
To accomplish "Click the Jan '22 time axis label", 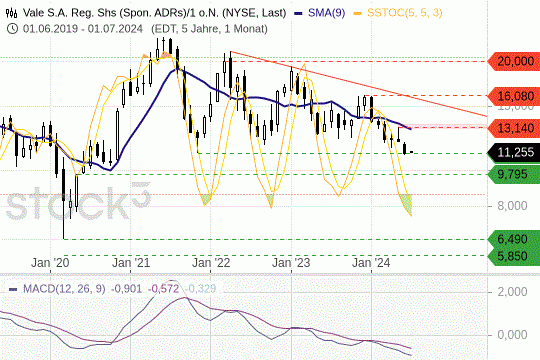I will 211,263.
